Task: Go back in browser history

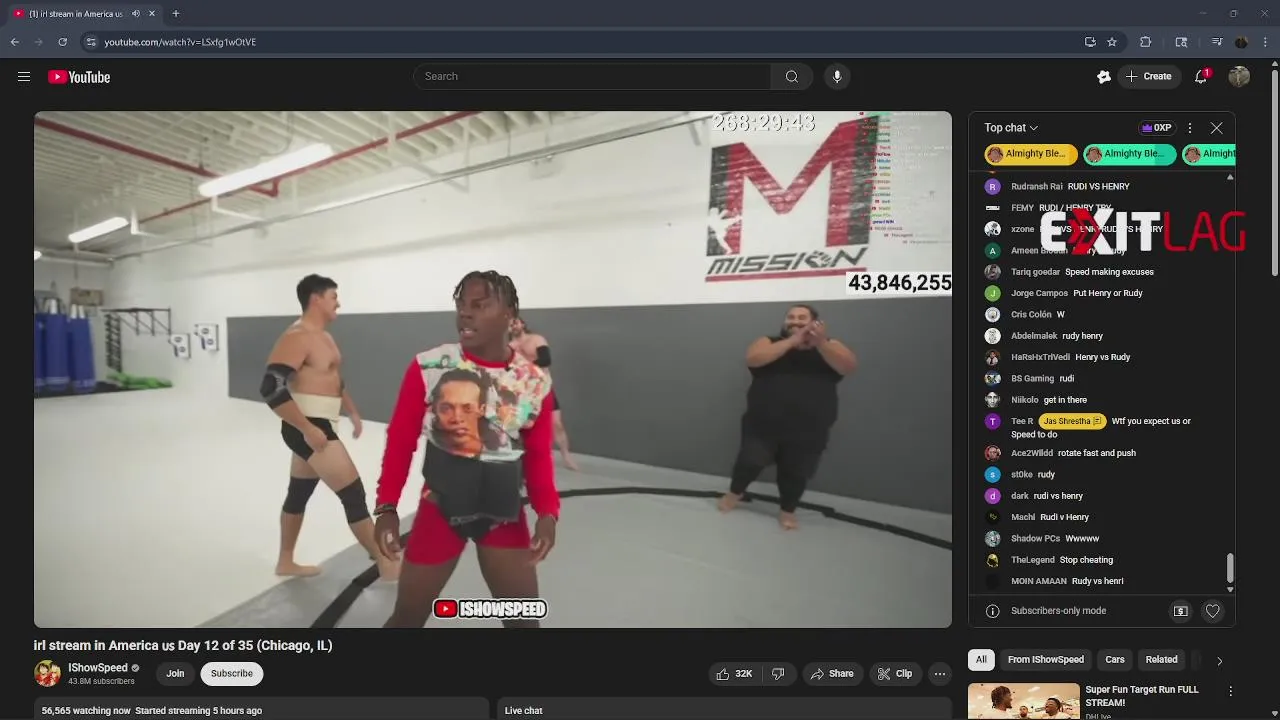Action: pyautogui.click(x=15, y=42)
